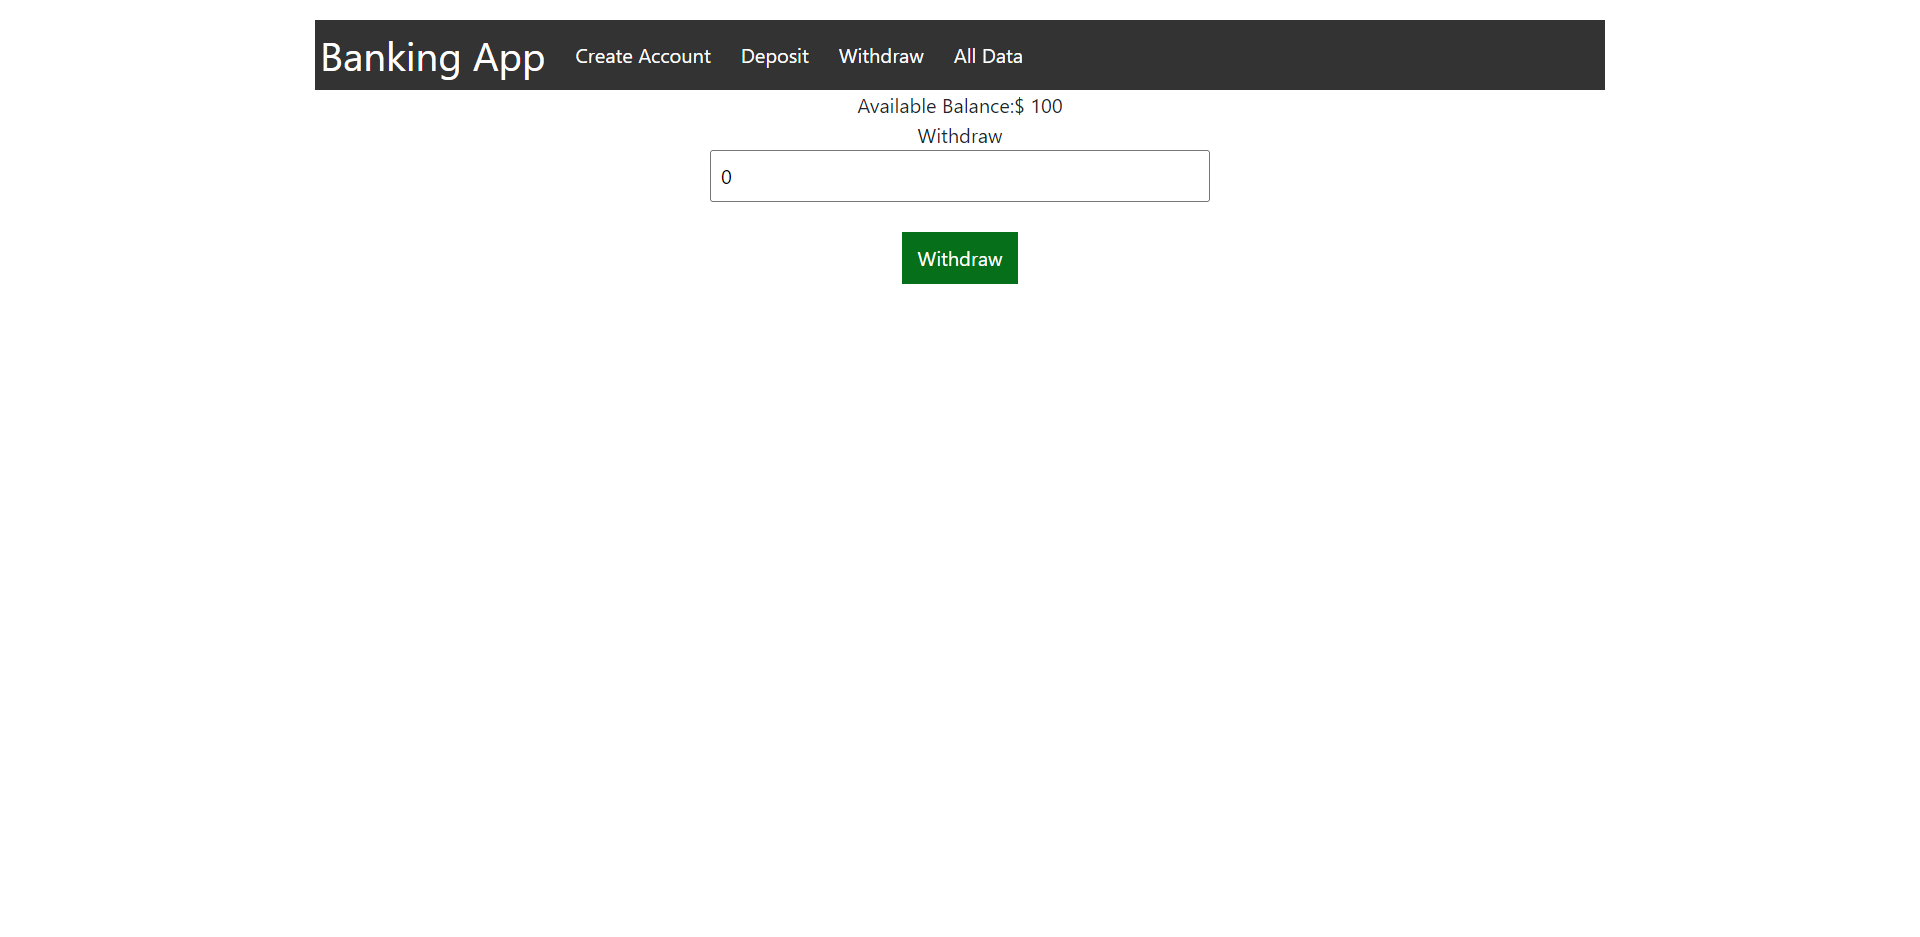Viewport: 1920px width, 937px height.
Task: Submit the withdrawal with the Withdraw button
Action: [959, 258]
